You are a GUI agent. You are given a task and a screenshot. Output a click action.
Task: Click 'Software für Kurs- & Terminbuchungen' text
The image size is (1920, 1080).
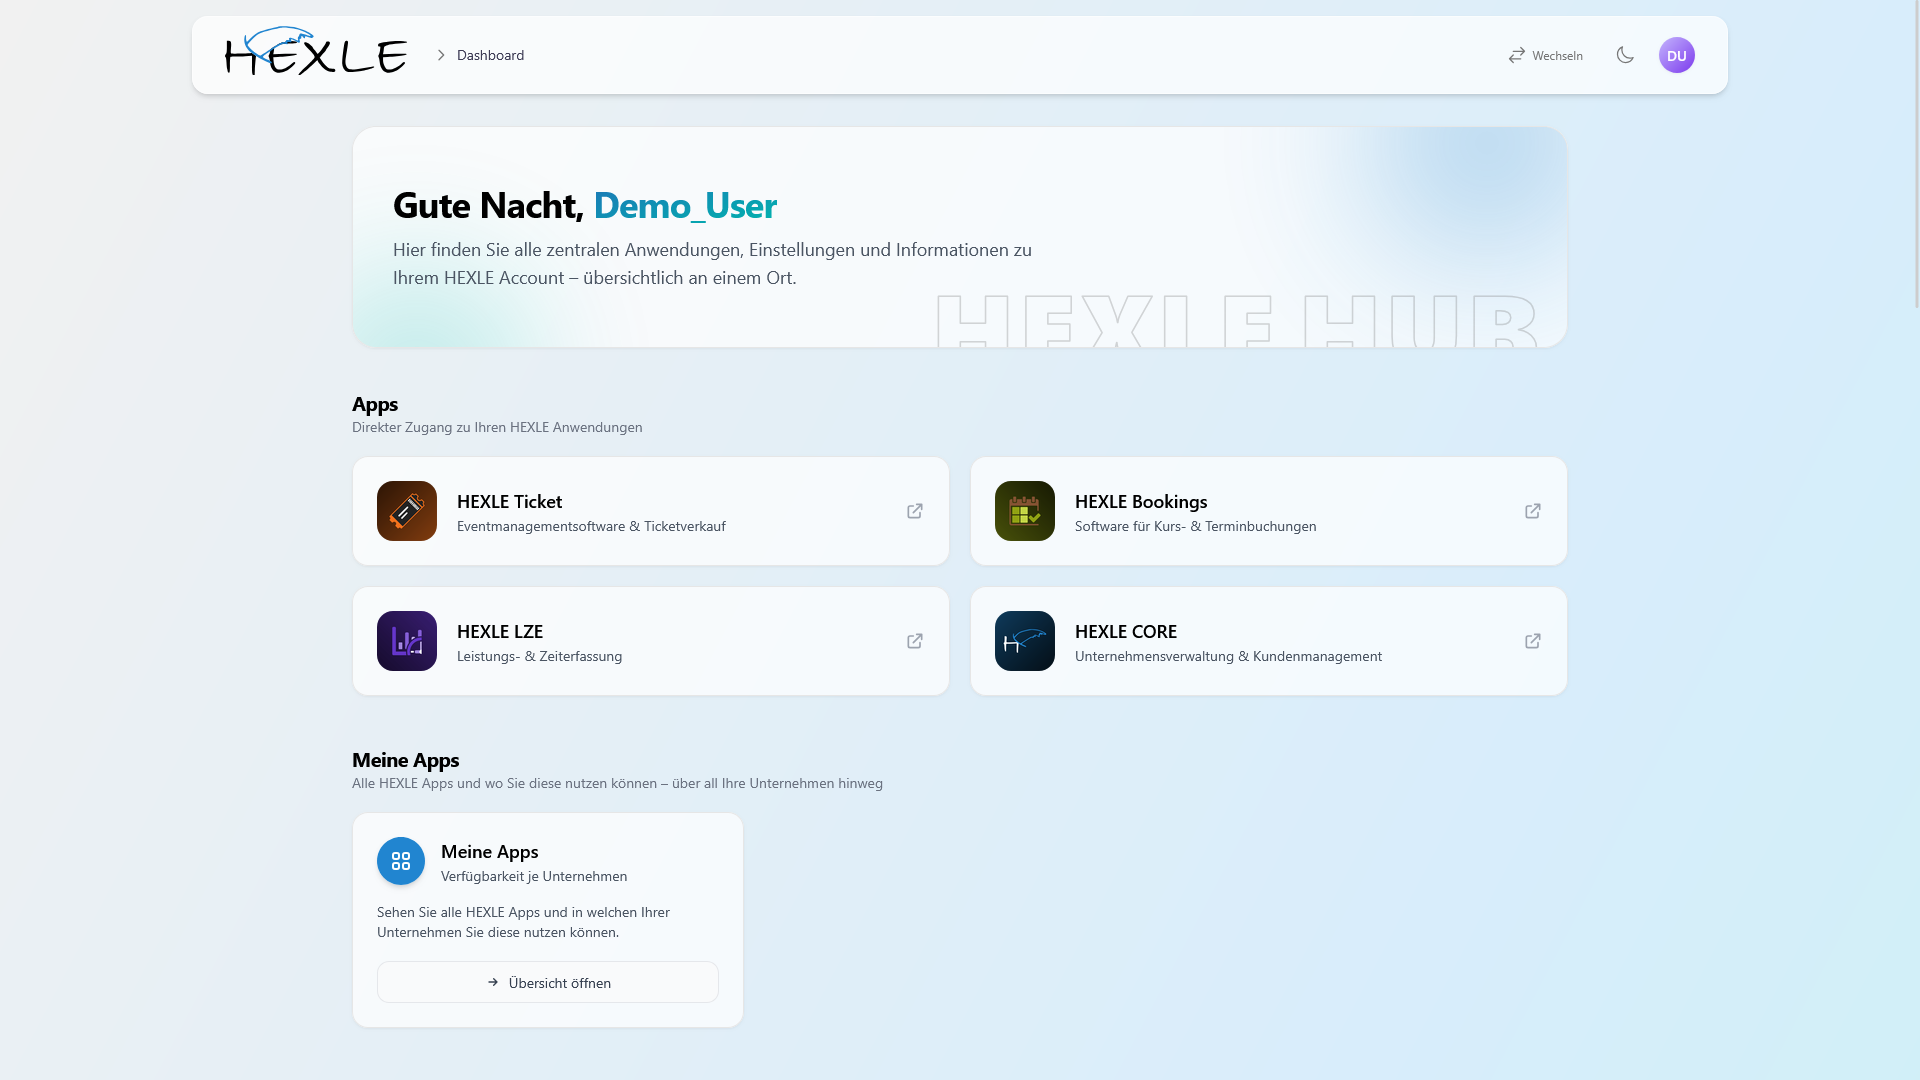tap(1195, 526)
